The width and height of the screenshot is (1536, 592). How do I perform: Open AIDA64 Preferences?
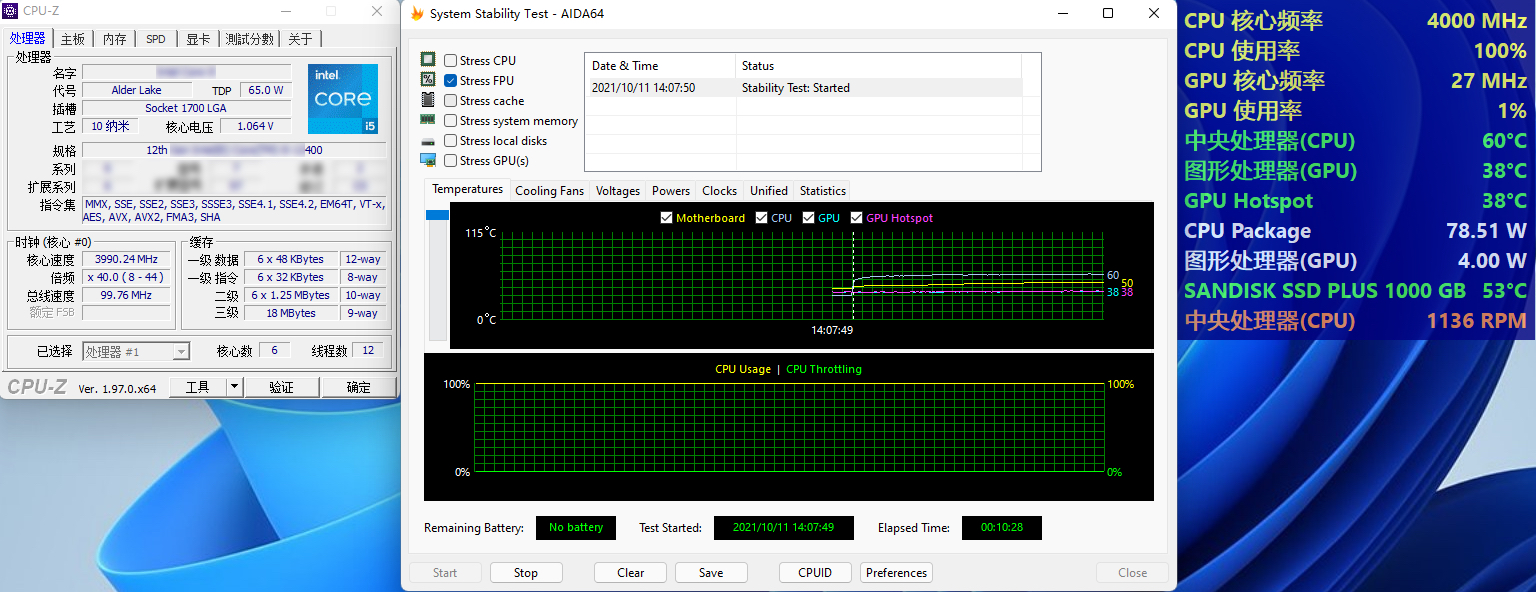tap(895, 572)
